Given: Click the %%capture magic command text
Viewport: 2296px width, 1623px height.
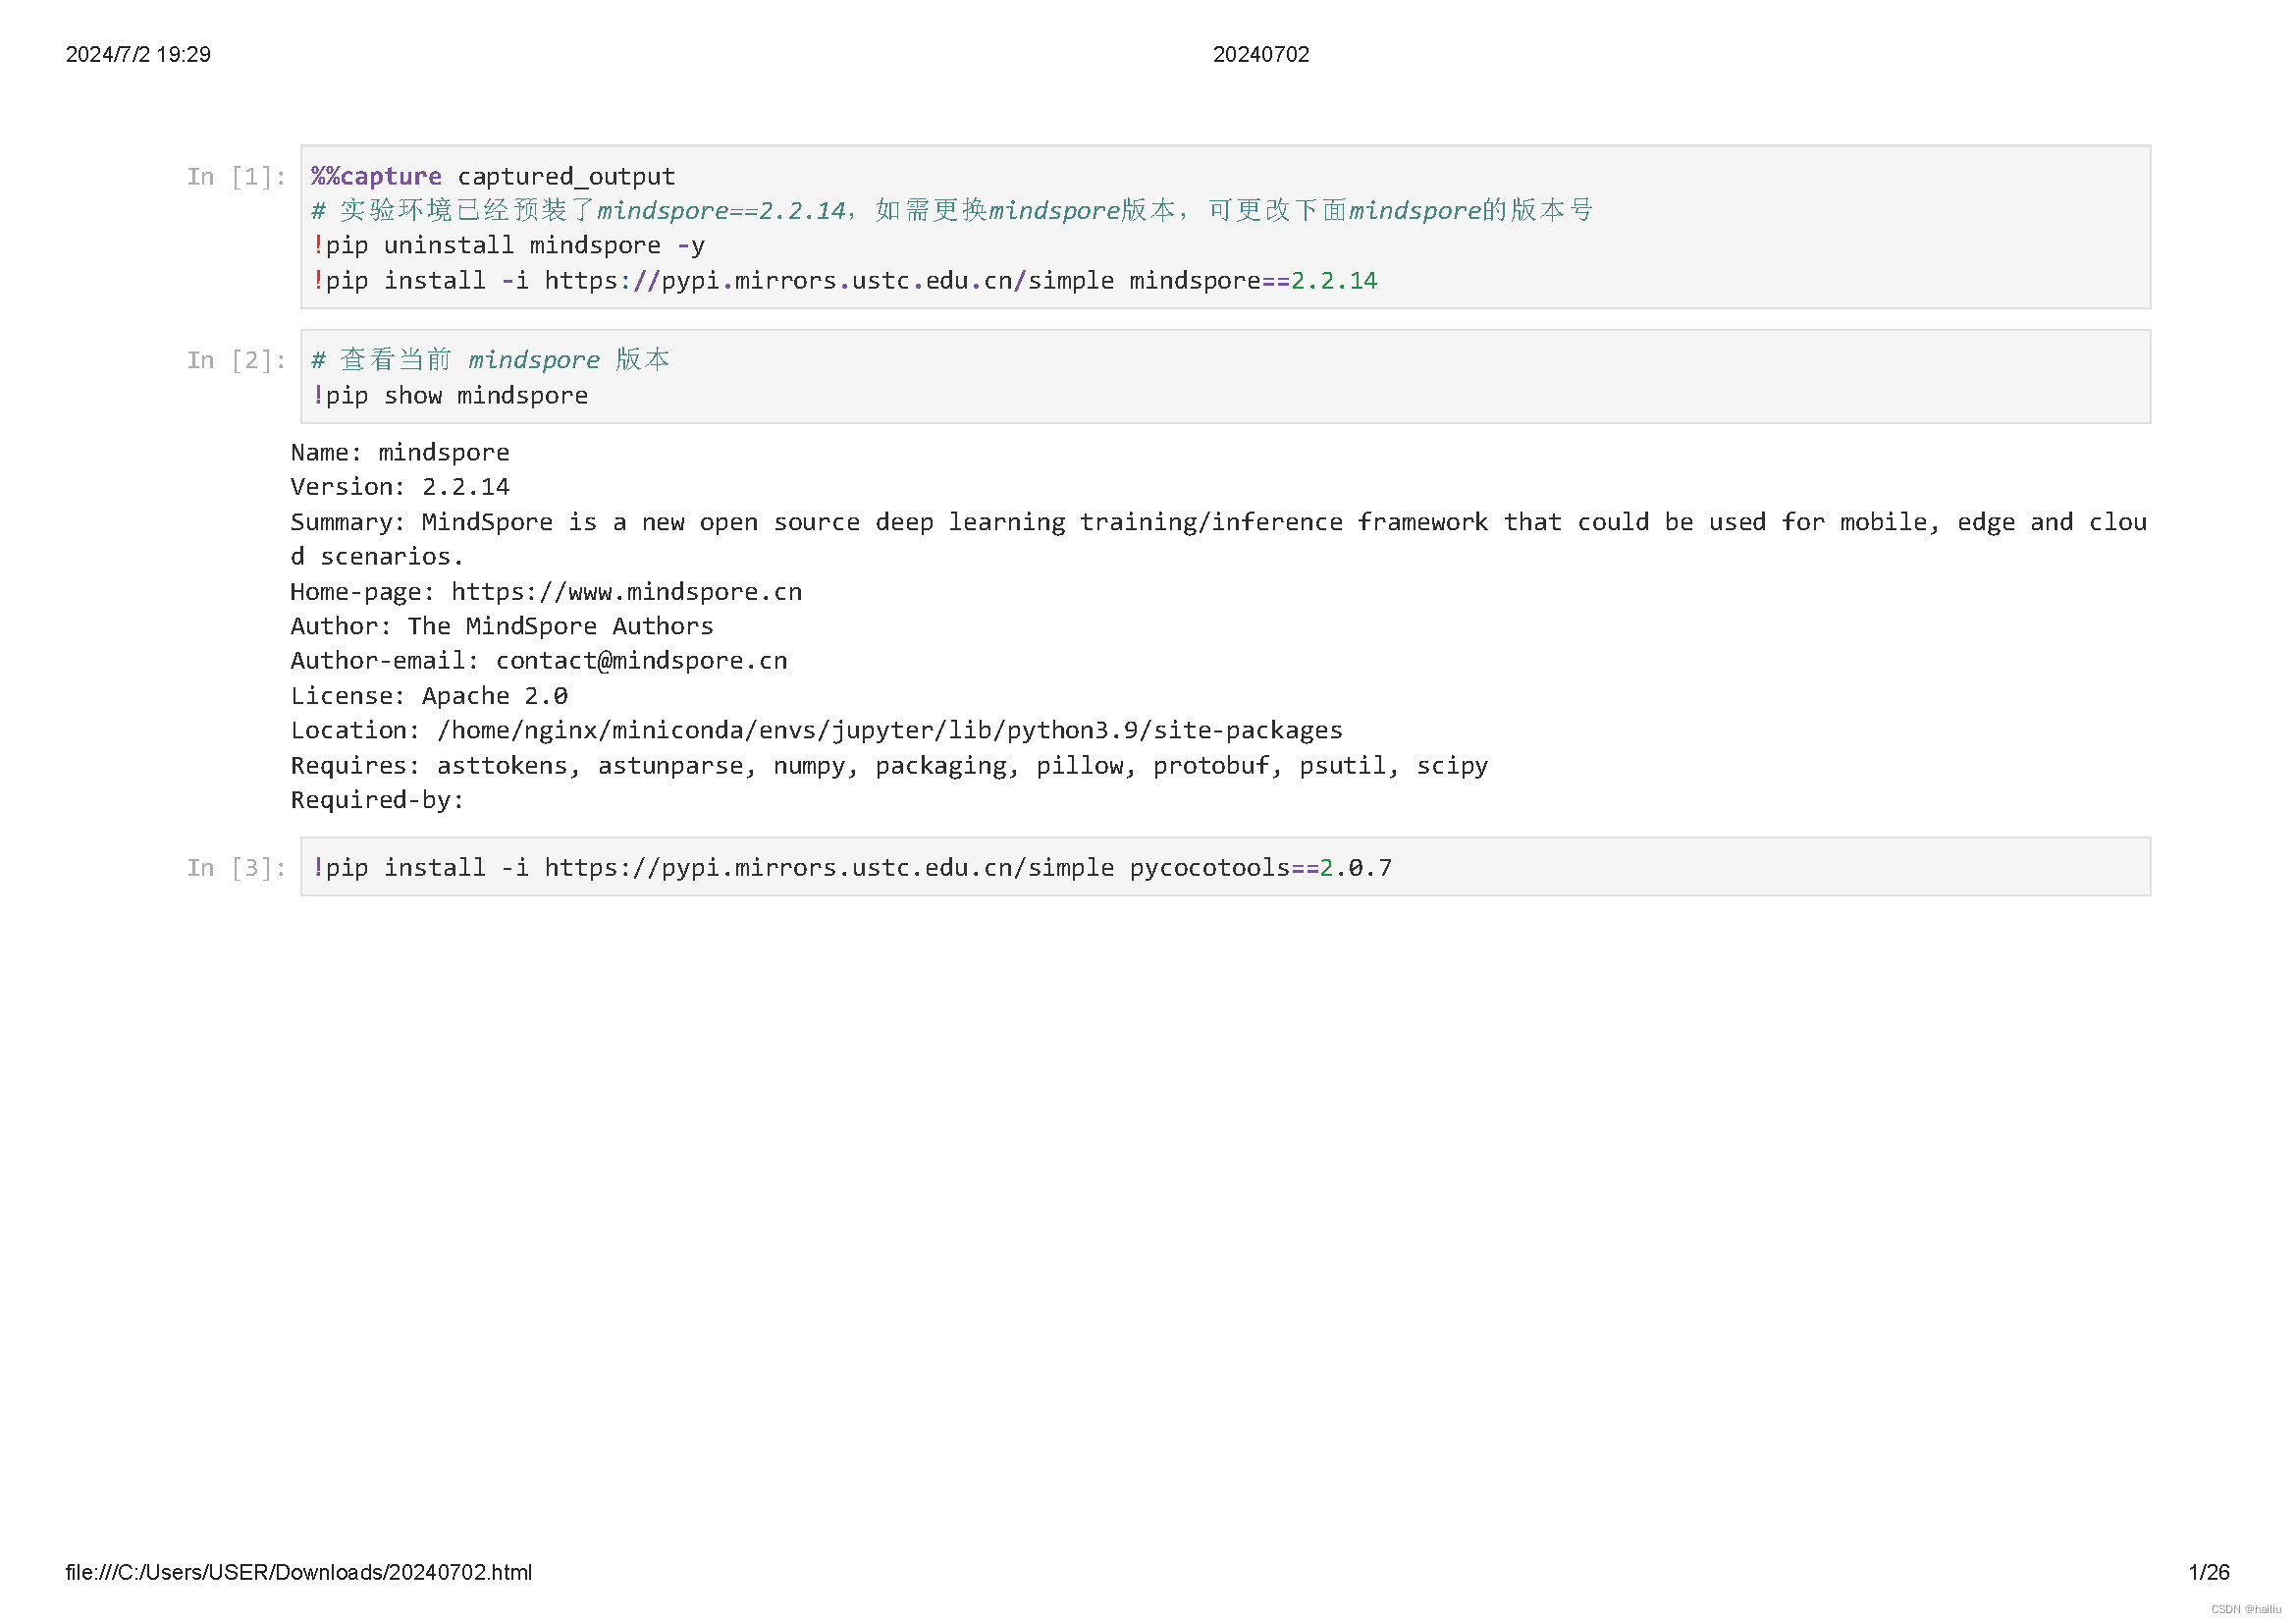Looking at the screenshot, I should coord(376,177).
